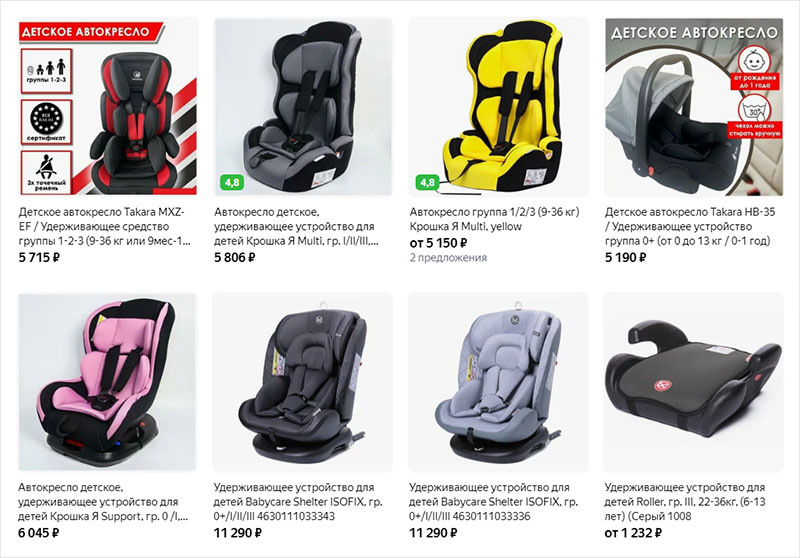
Task: Click the 4,8 rating badge on yellow seat
Action: click(428, 182)
